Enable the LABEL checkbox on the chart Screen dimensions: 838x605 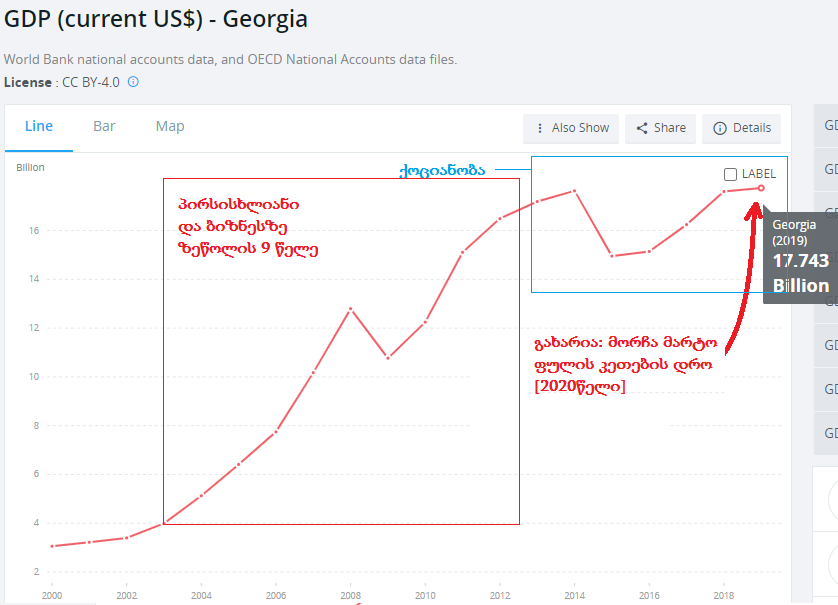[731, 174]
